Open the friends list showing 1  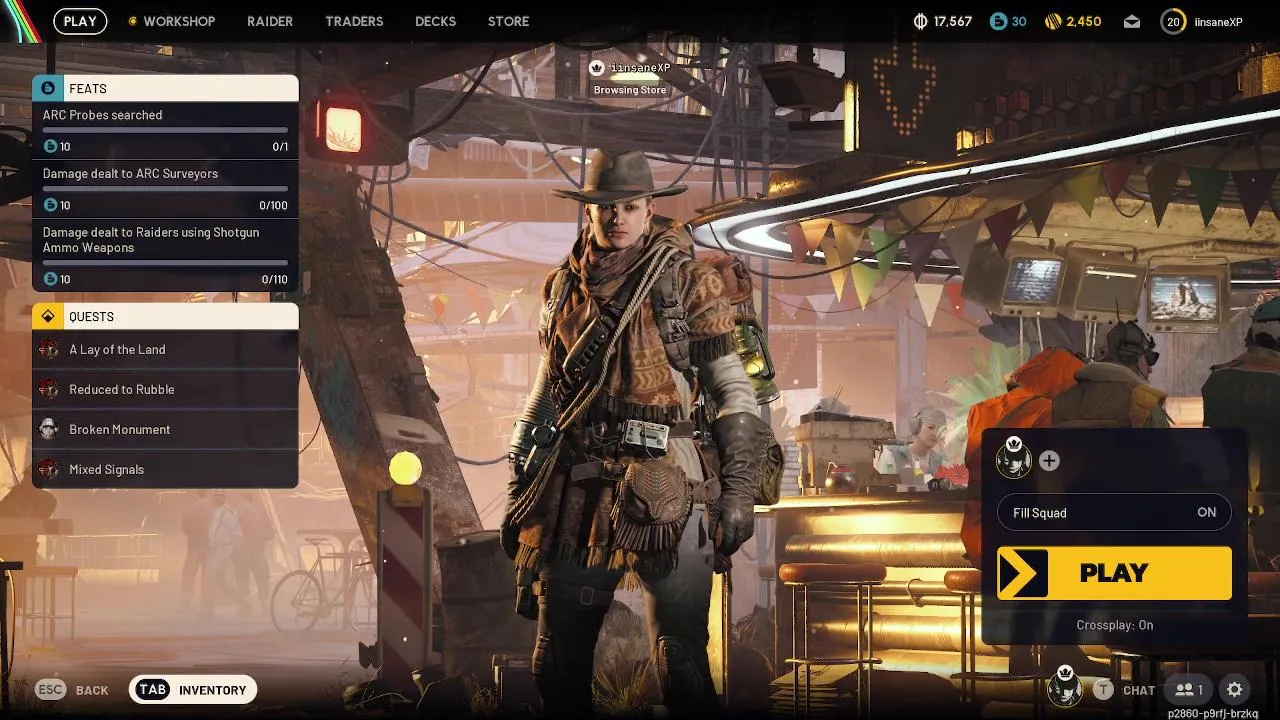pos(1189,689)
